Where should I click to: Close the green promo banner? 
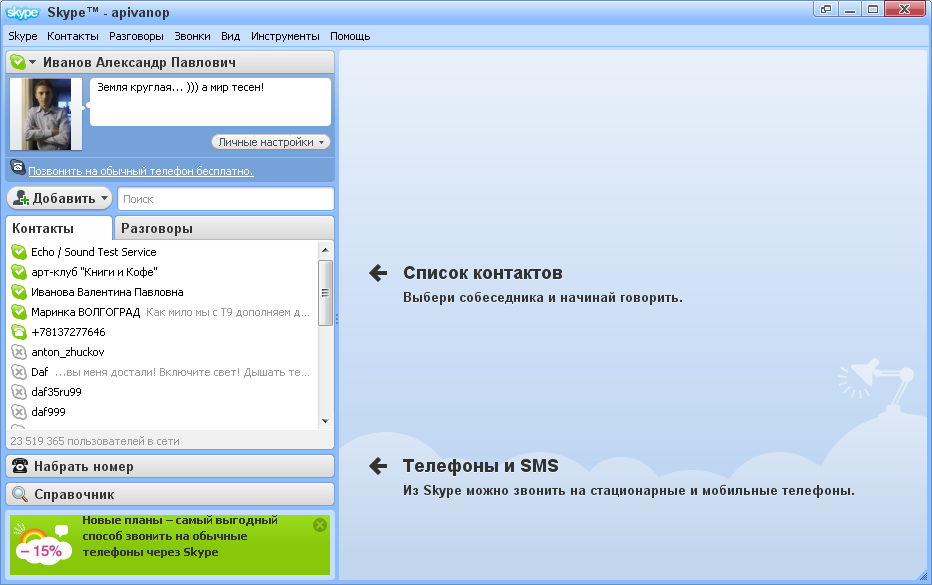click(320, 525)
